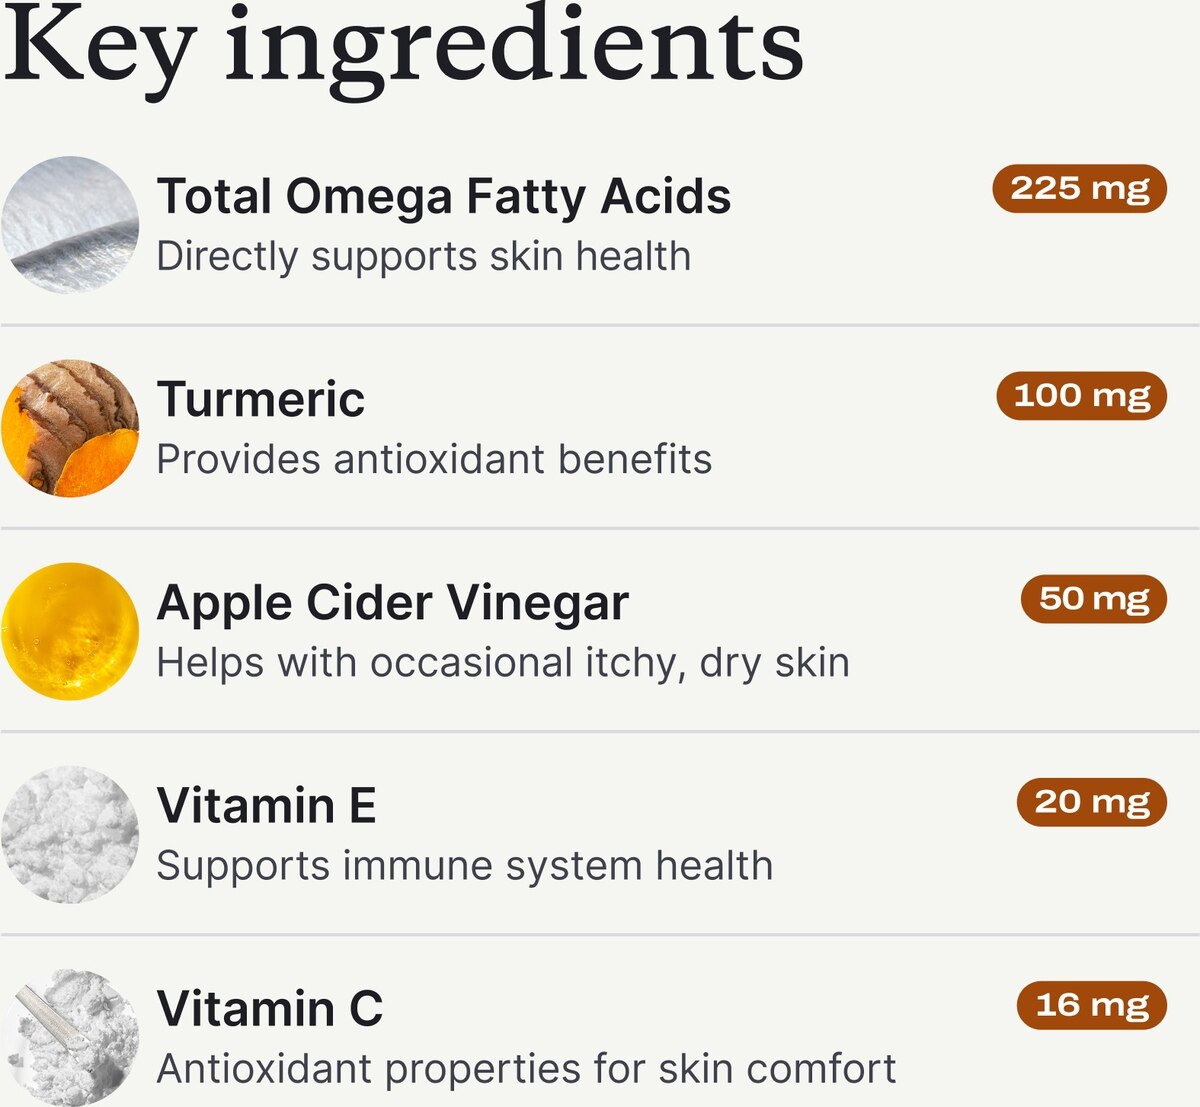1200x1107 pixels.
Task: Click the Turmeric root image
Action: pyautogui.click(x=70, y=428)
